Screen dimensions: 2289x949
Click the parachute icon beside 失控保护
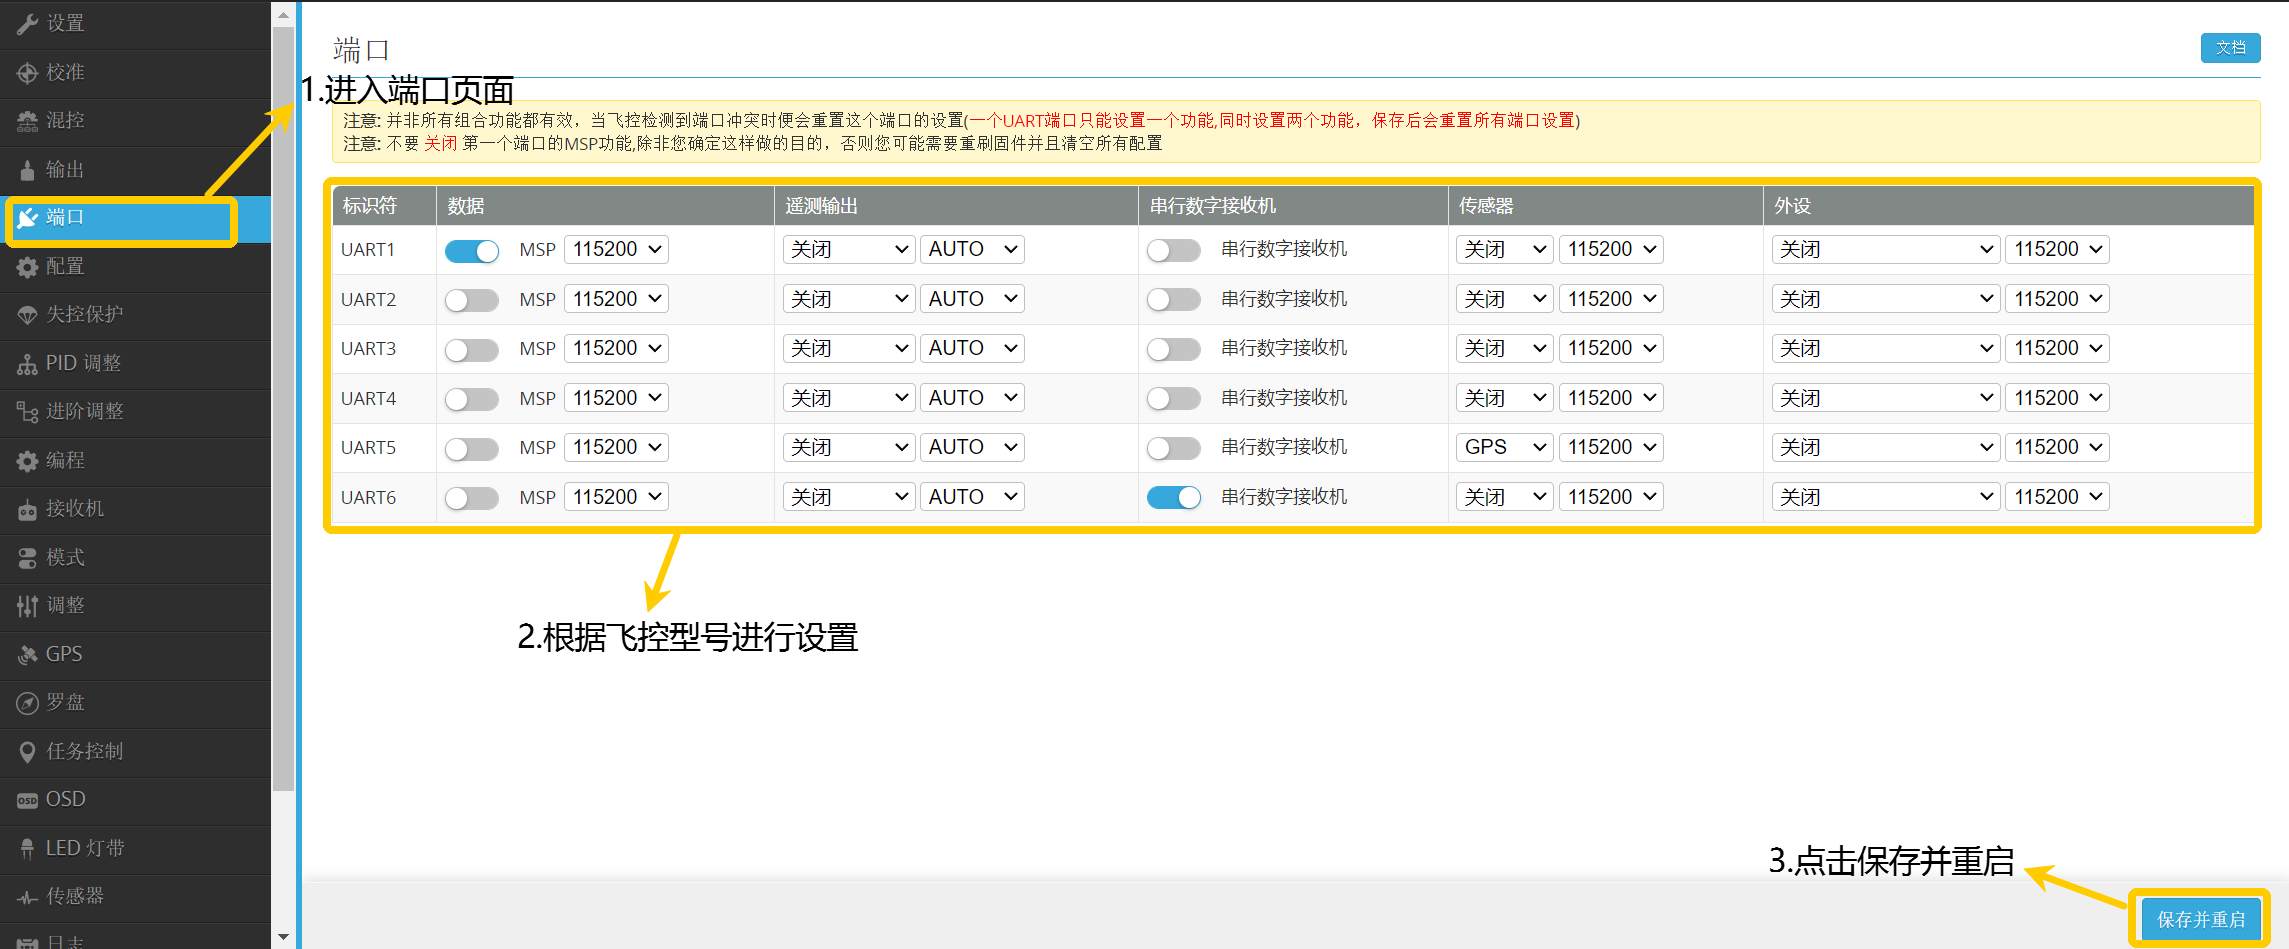27,315
